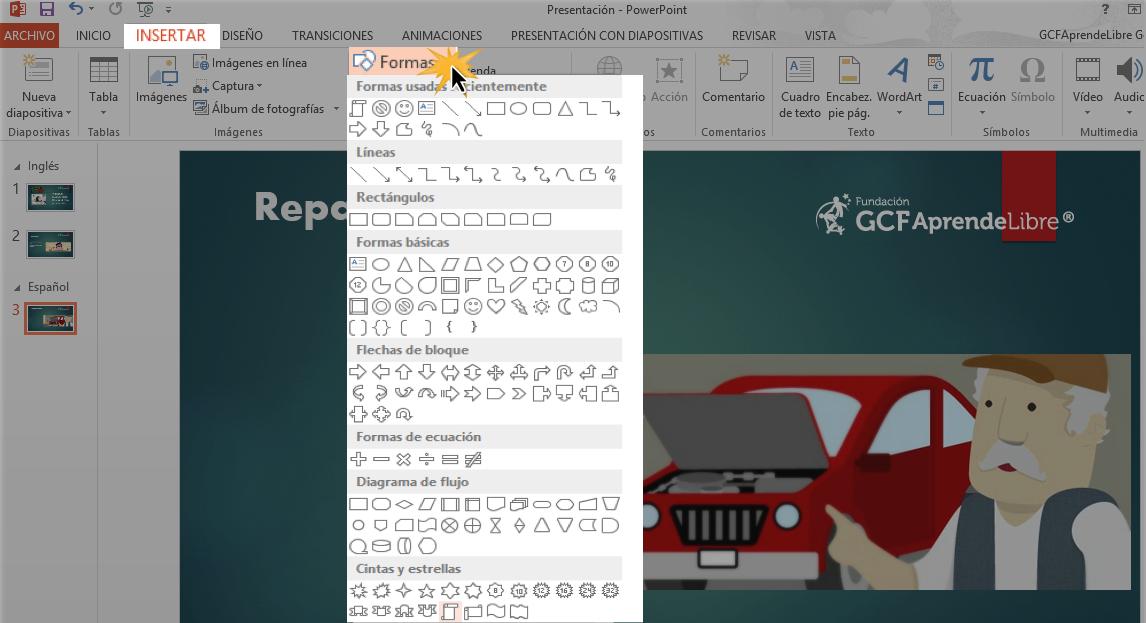This screenshot has width=1146, height=623.
Task: Open the REVISAR tab
Action: click(x=754, y=35)
